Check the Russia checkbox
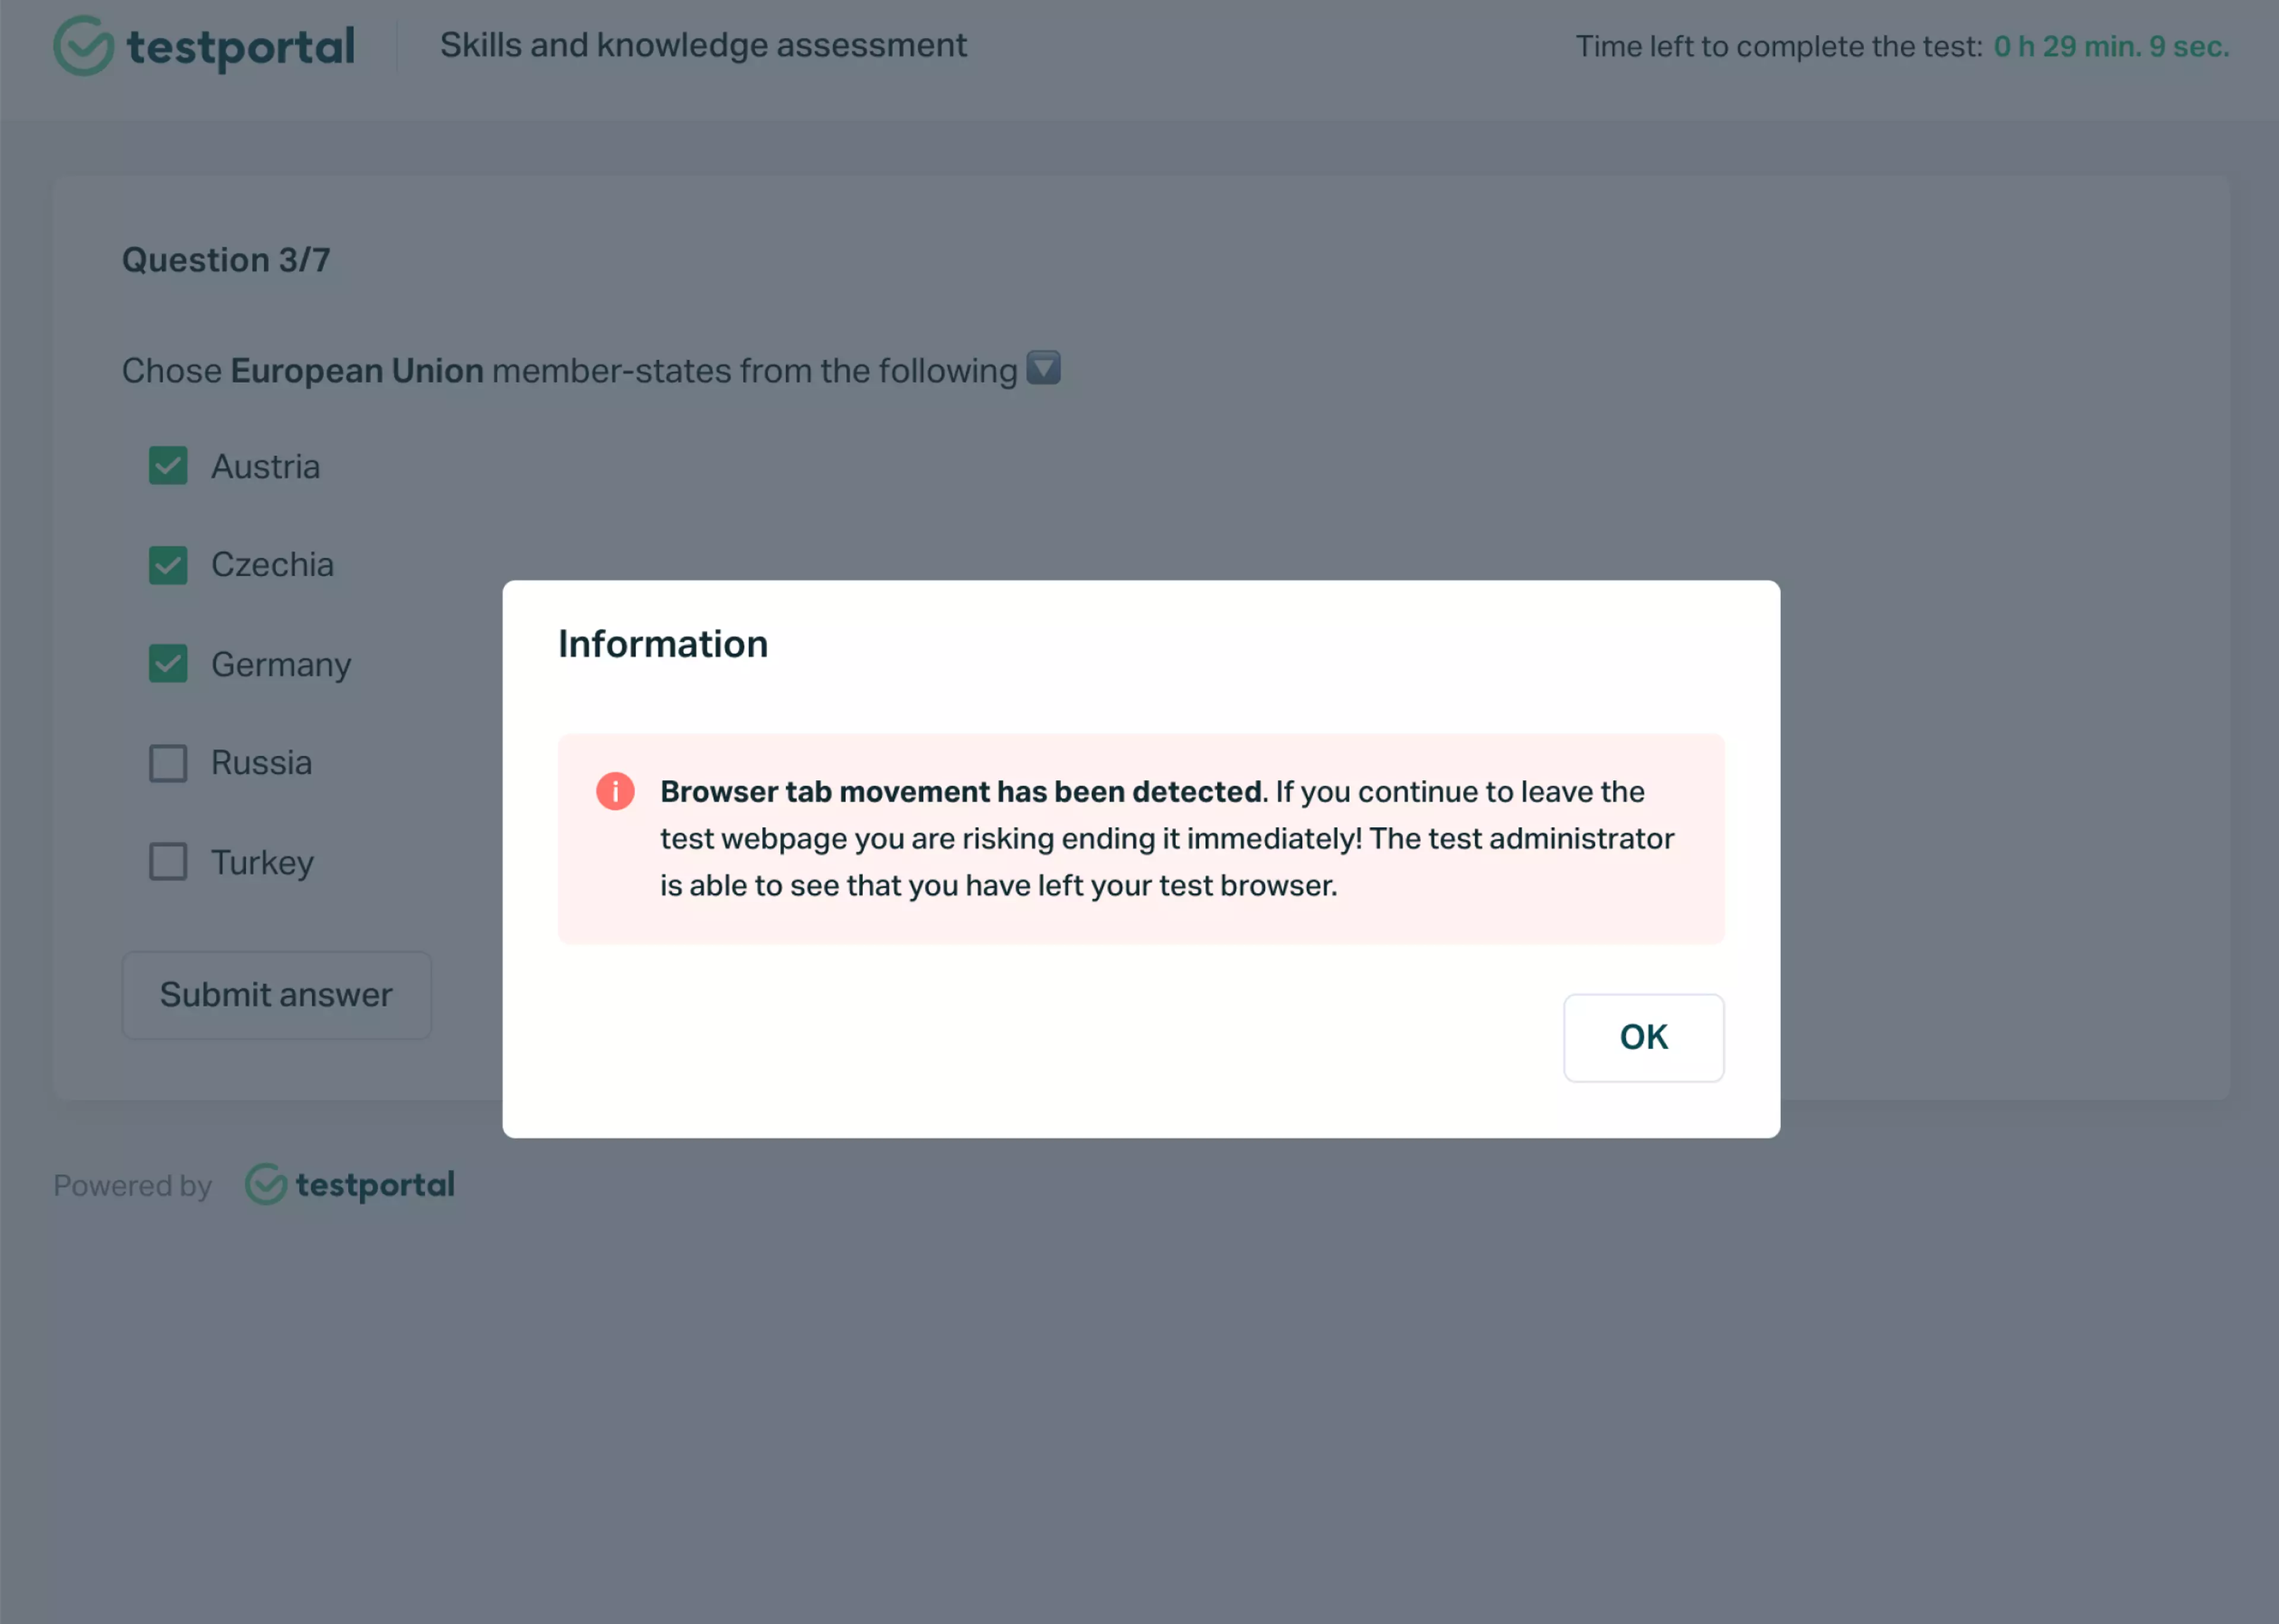 (x=168, y=762)
